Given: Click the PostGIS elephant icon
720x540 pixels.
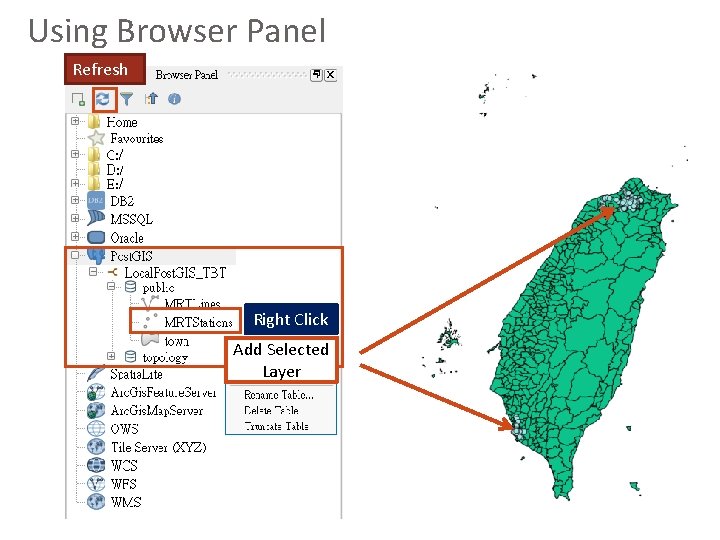Looking at the screenshot, I should pos(96,256).
